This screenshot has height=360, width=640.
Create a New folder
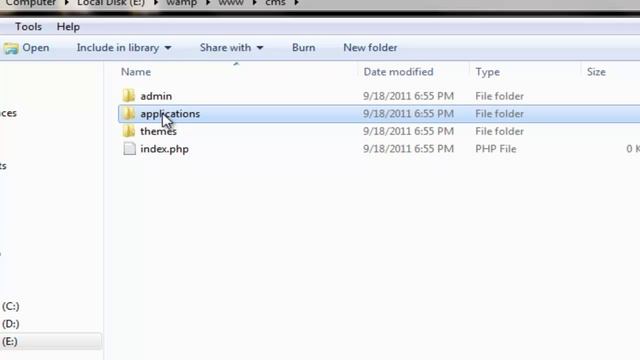370,48
